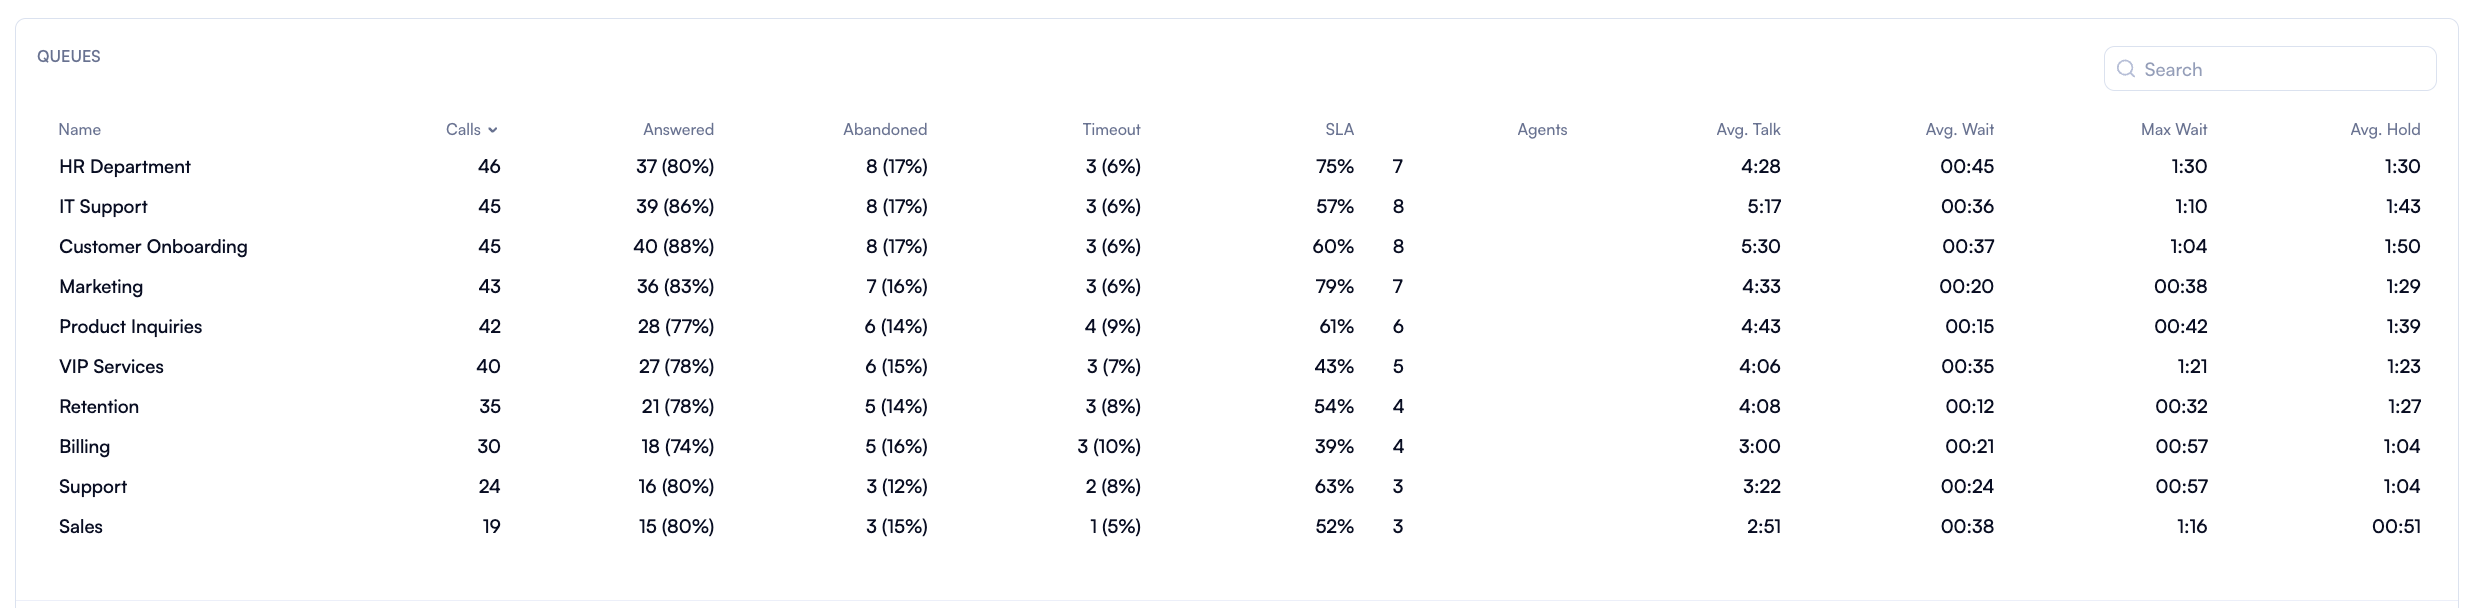The height and width of the screenshot is (608, 2468).
Task: Click the Avg. Wait column header
Action: [x=1959, y=130]
